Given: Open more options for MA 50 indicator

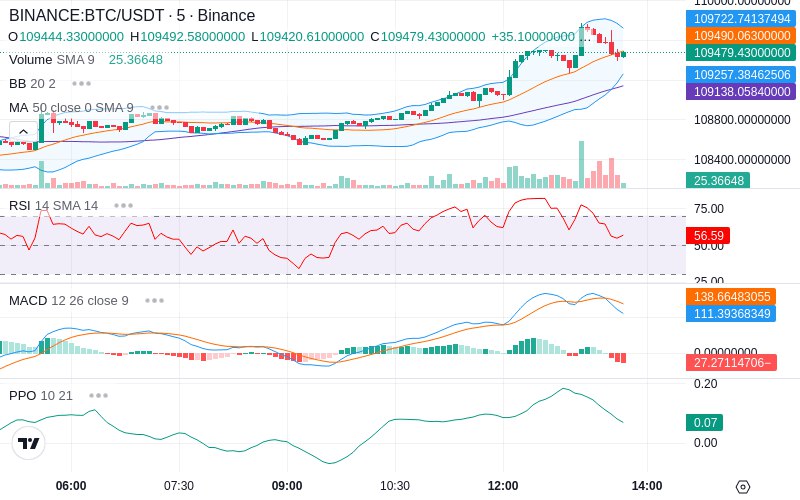Looking at the screenshot, I should click(160, 108).
